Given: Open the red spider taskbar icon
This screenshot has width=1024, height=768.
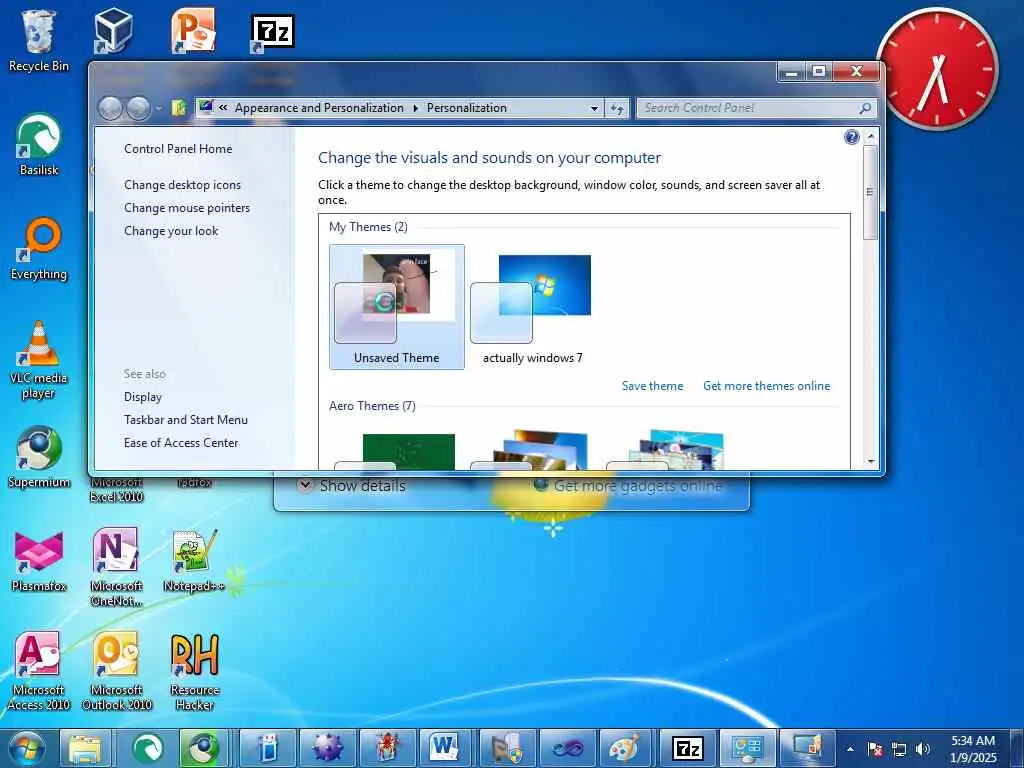Looking at the screenshot, I should pyautogui.click(x=387, y=748).
